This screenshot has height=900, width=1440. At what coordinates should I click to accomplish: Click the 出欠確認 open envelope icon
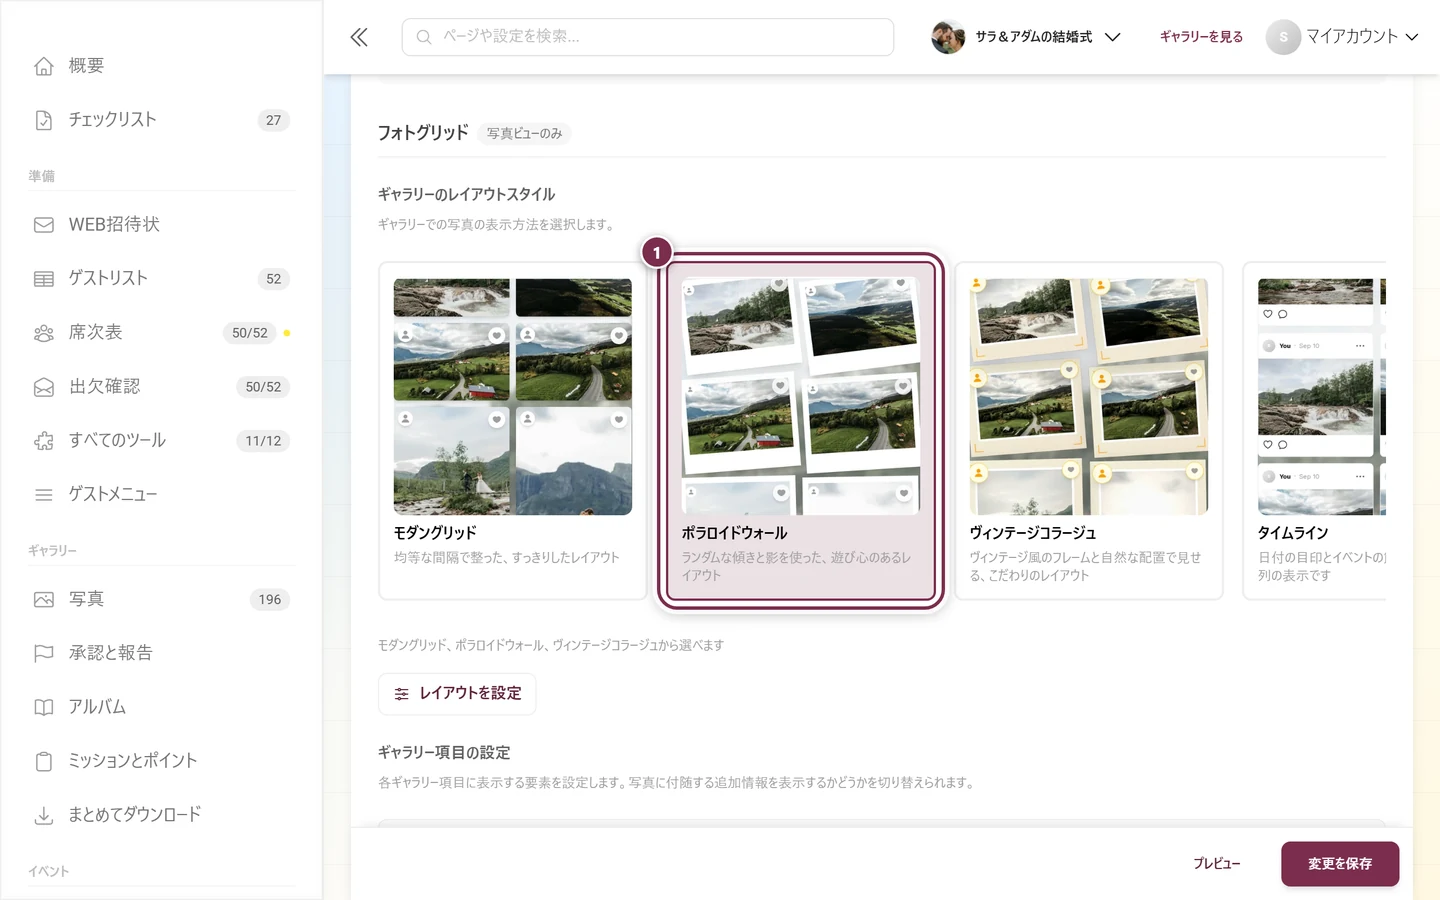44,387
